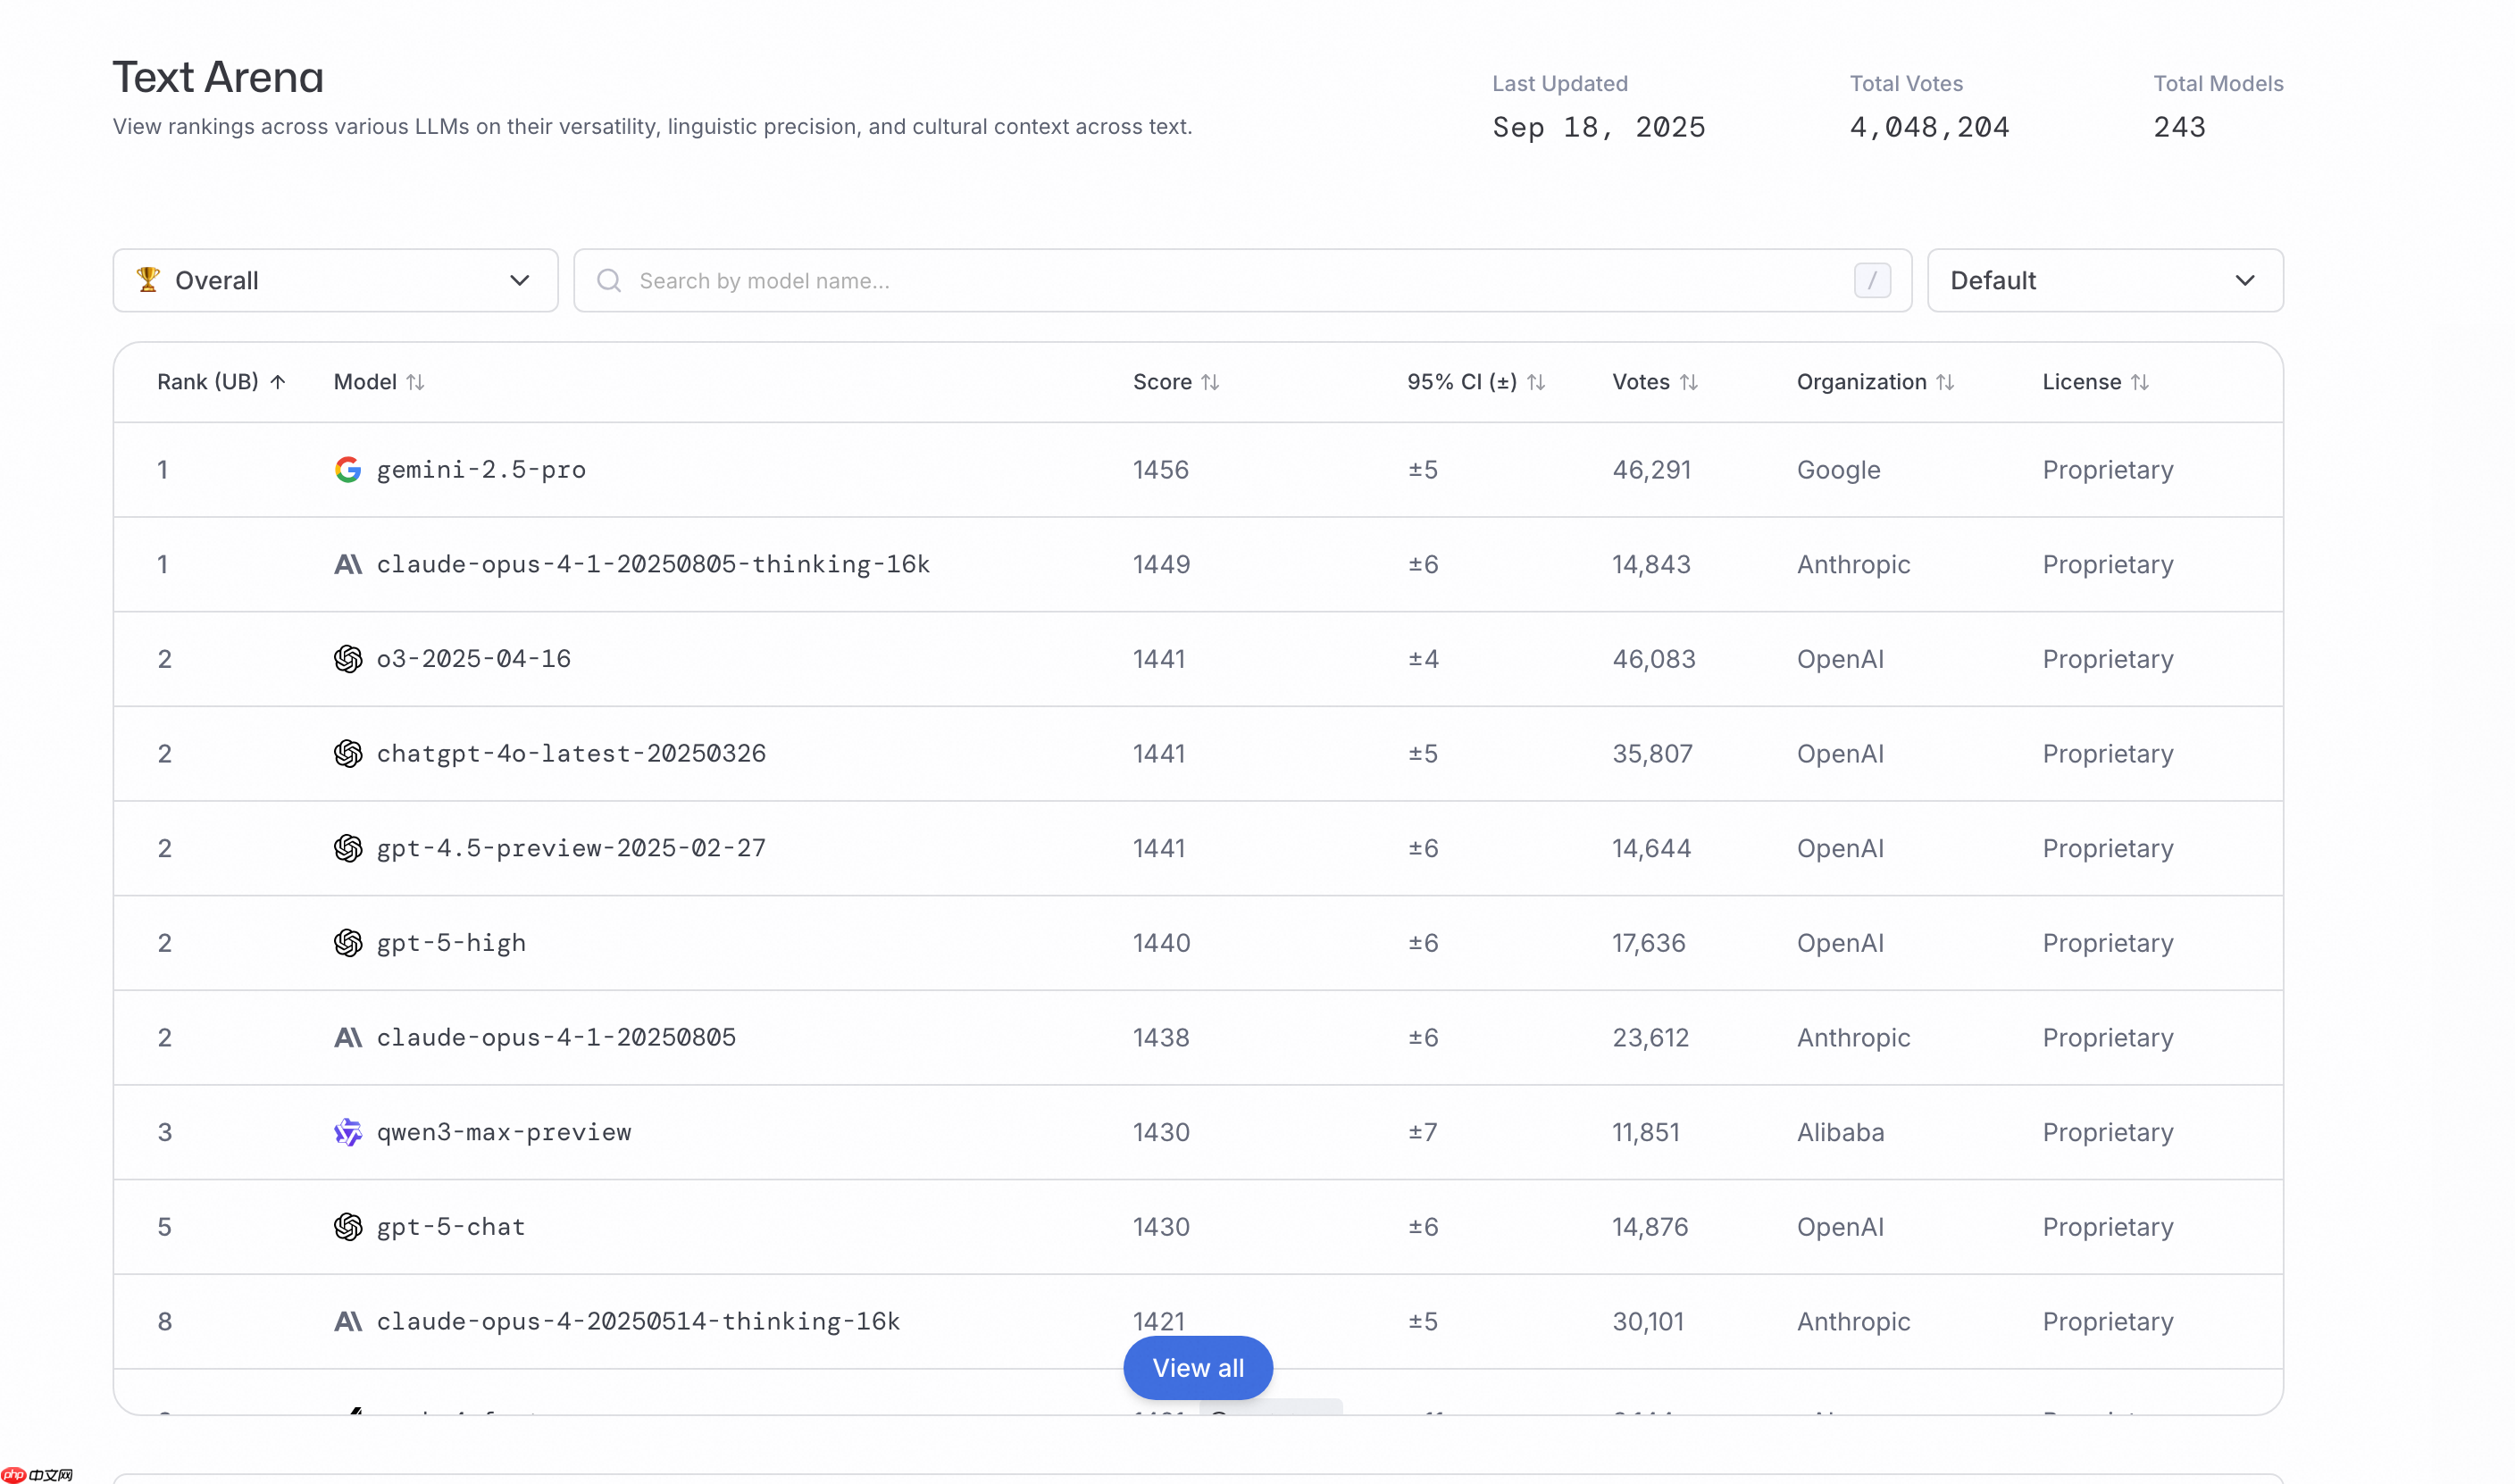Expand the Default view dropdown

click(x=2104, y=281)
